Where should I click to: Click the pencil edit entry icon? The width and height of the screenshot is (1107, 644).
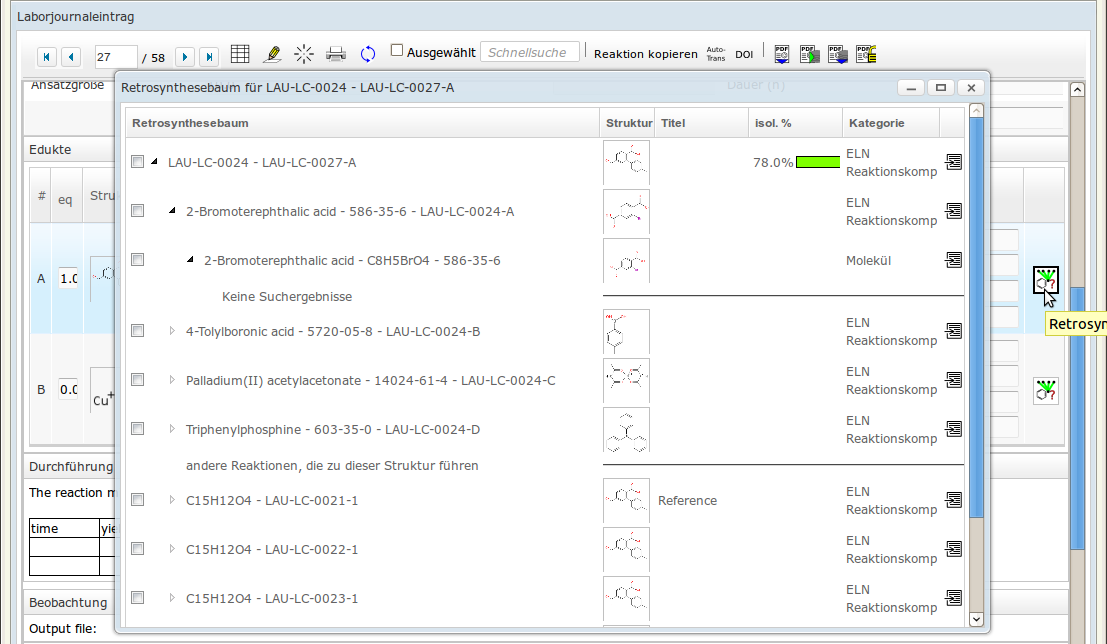pyautogui.click(x=271, y=54)
